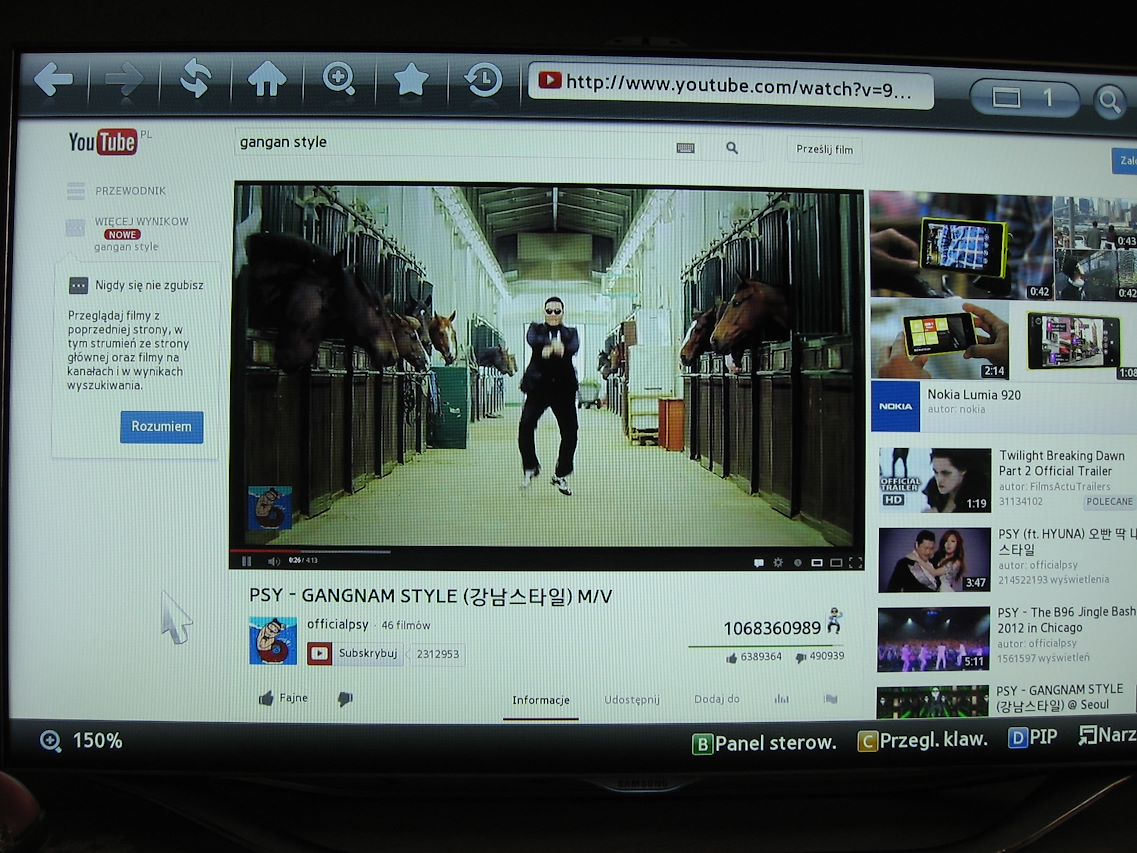Open the Nokia Lumia 920 channel link

click(974, 395)
